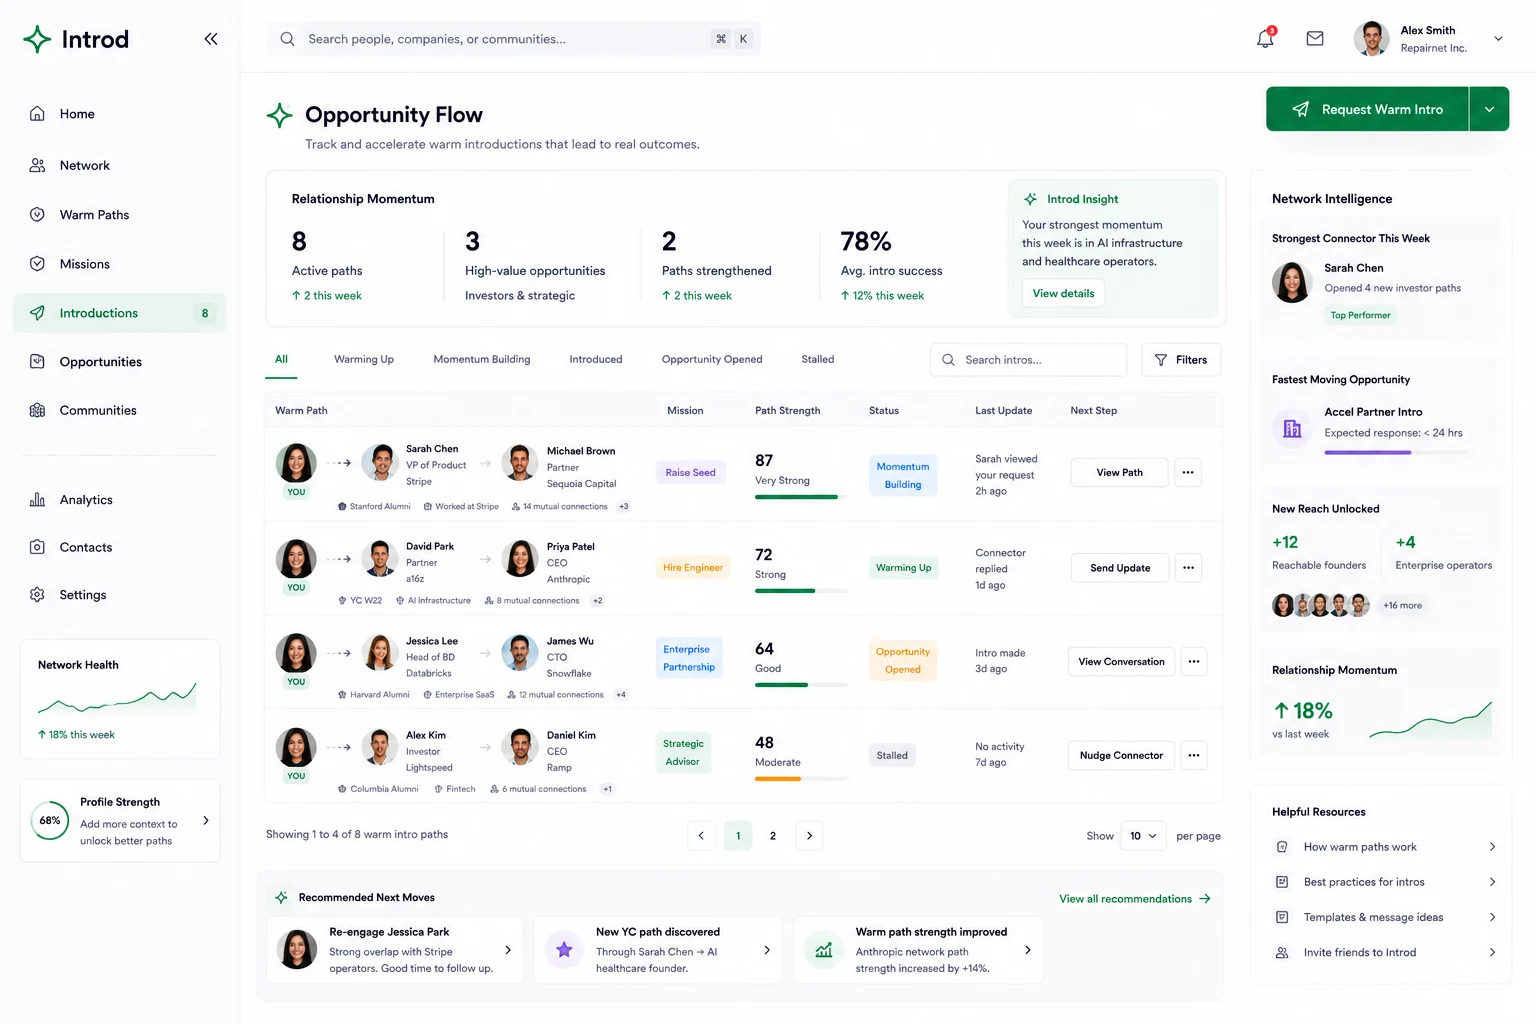
Task: Switch to the Introduced tab
Action: click(596, 360)
